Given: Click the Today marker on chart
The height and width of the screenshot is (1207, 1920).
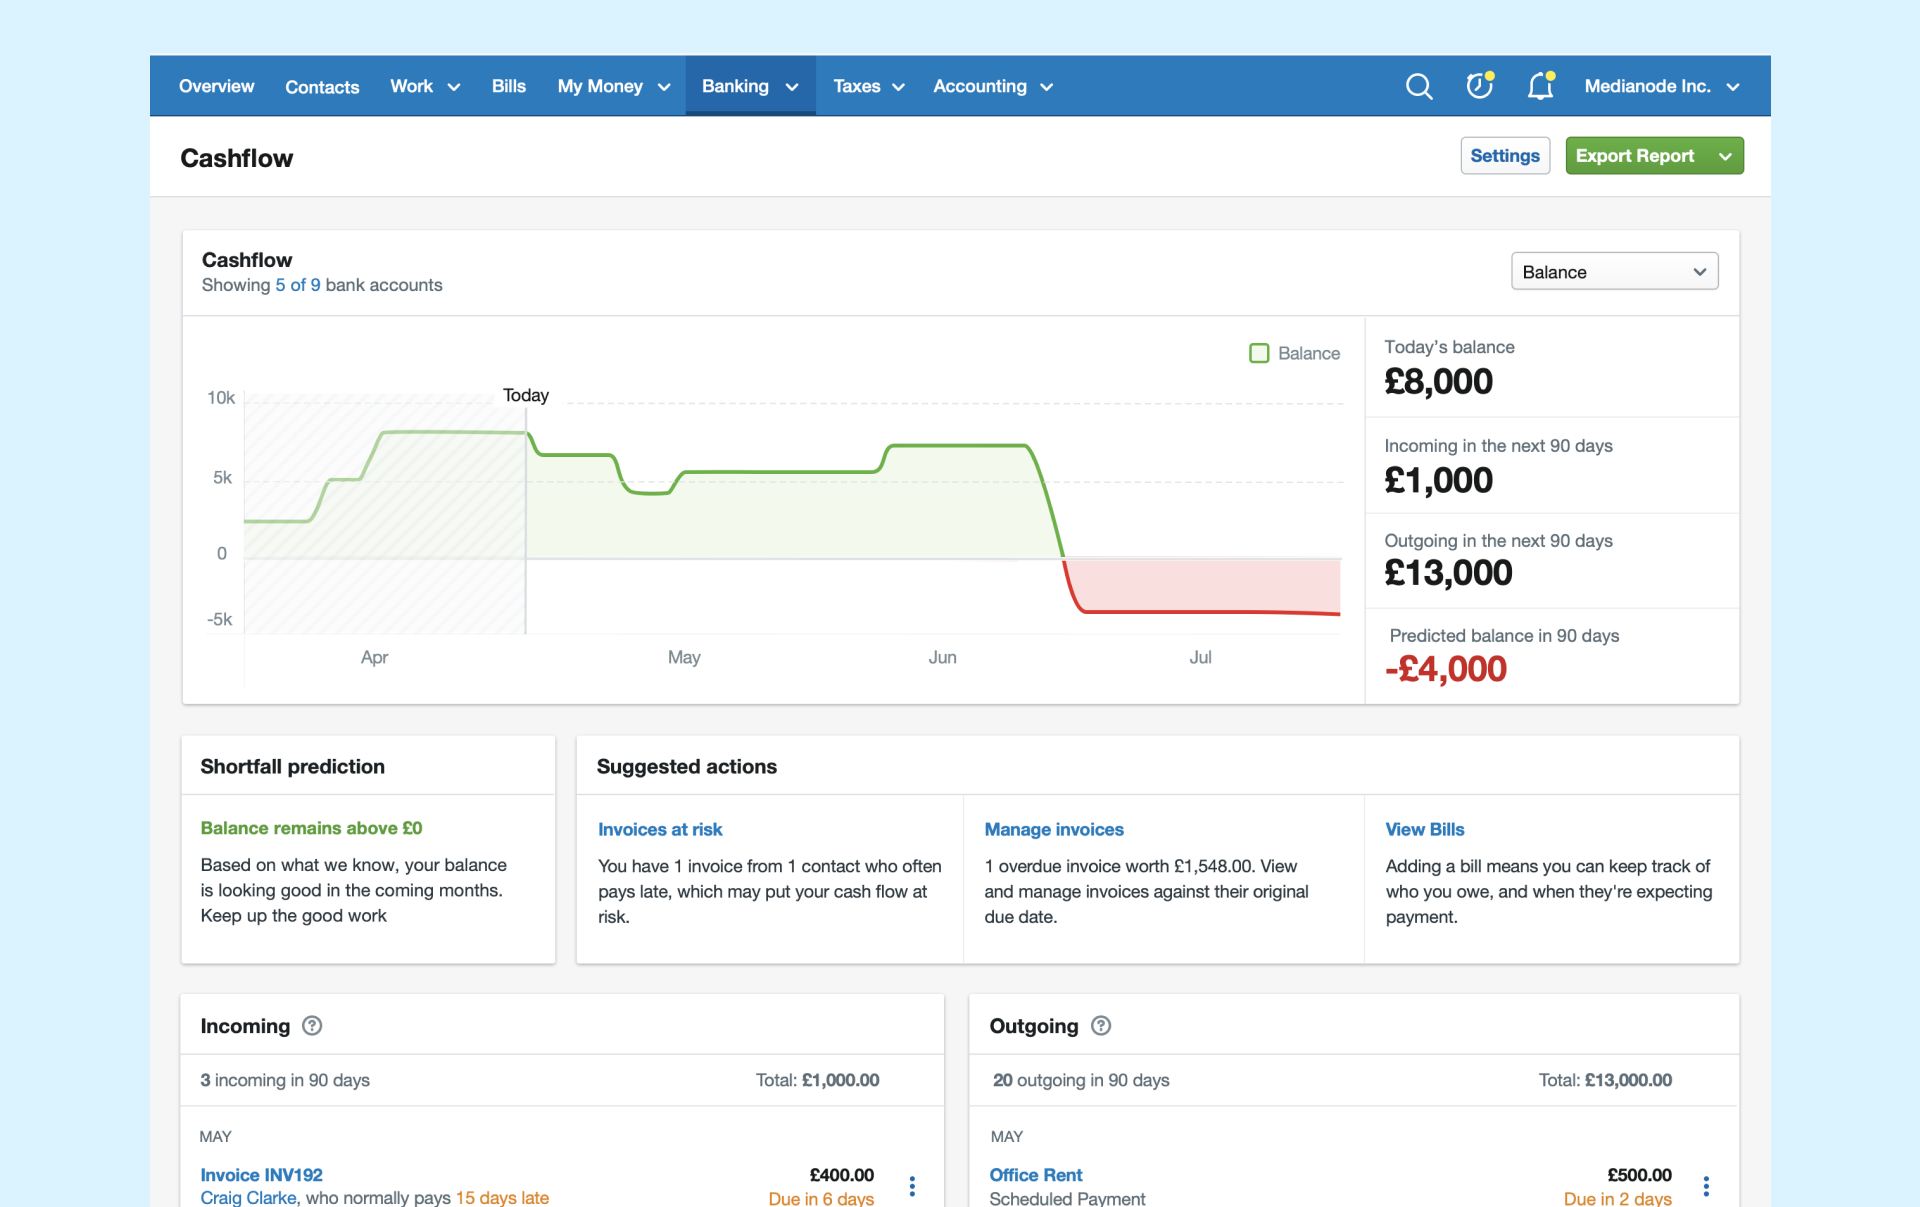Looking at the screenshot, I should [x=526, y=396].
